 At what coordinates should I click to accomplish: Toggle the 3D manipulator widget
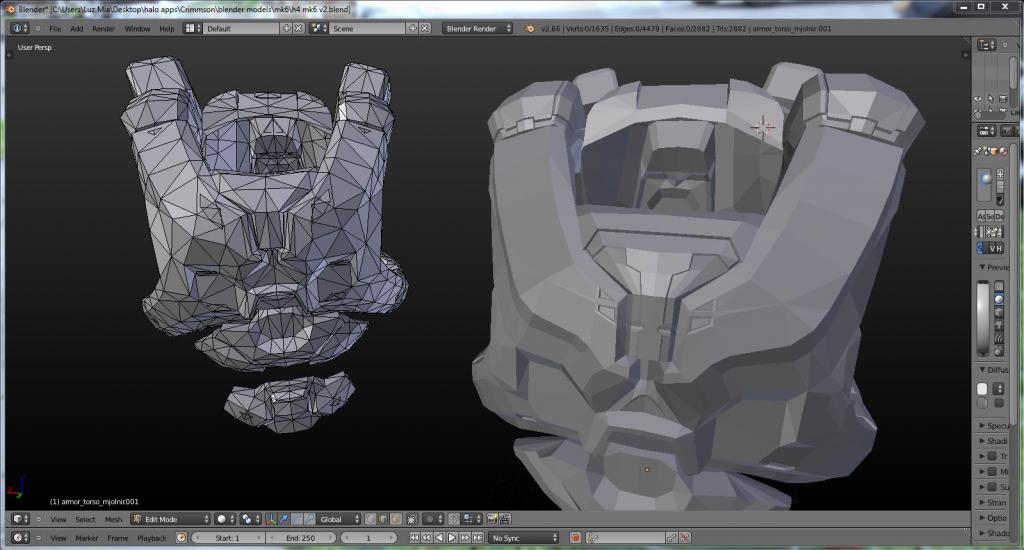270,519
